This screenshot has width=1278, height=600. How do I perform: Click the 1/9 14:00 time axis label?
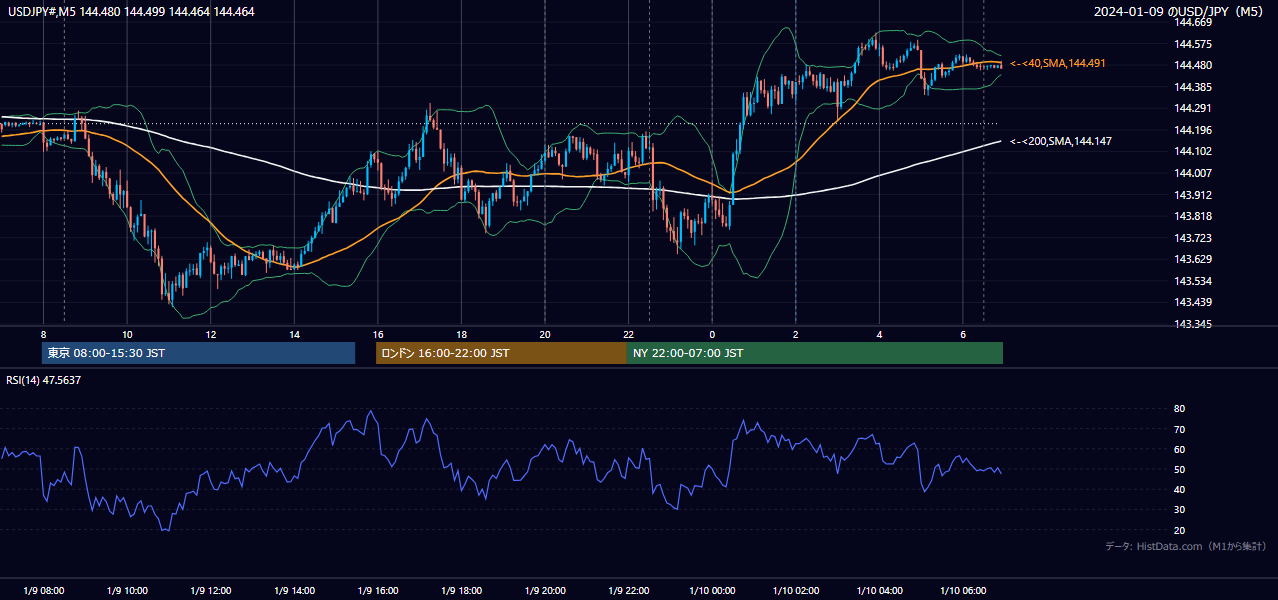[294, 590]
